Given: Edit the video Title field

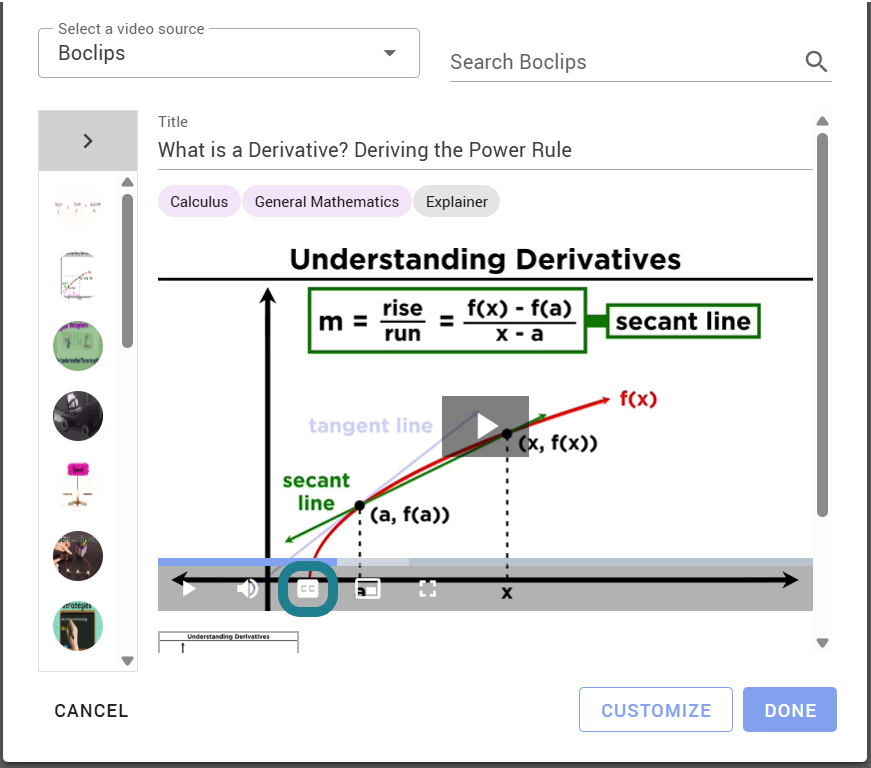Looking at the screenshot, I should [x=485, y=150].
